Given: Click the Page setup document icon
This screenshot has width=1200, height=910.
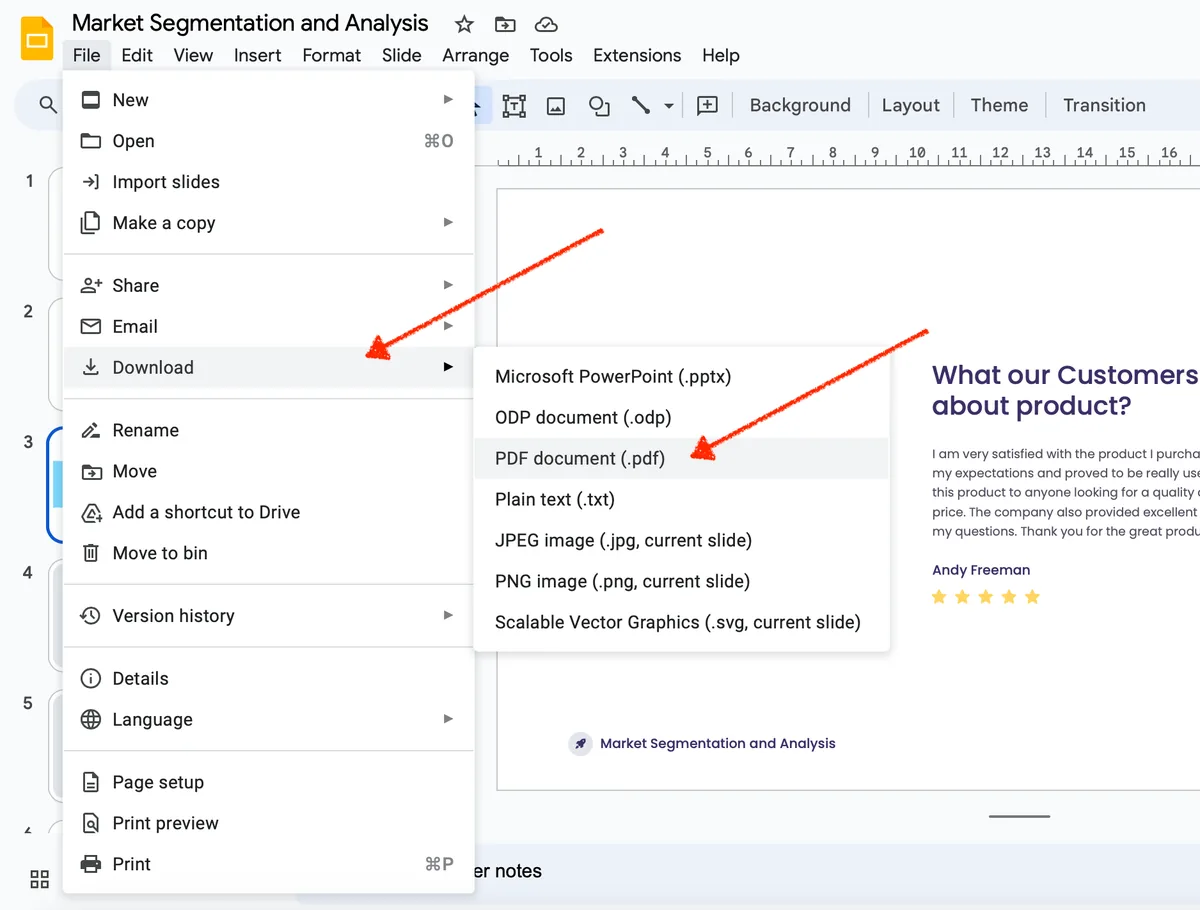Looking at the screenshot, I should click(91, 782).
